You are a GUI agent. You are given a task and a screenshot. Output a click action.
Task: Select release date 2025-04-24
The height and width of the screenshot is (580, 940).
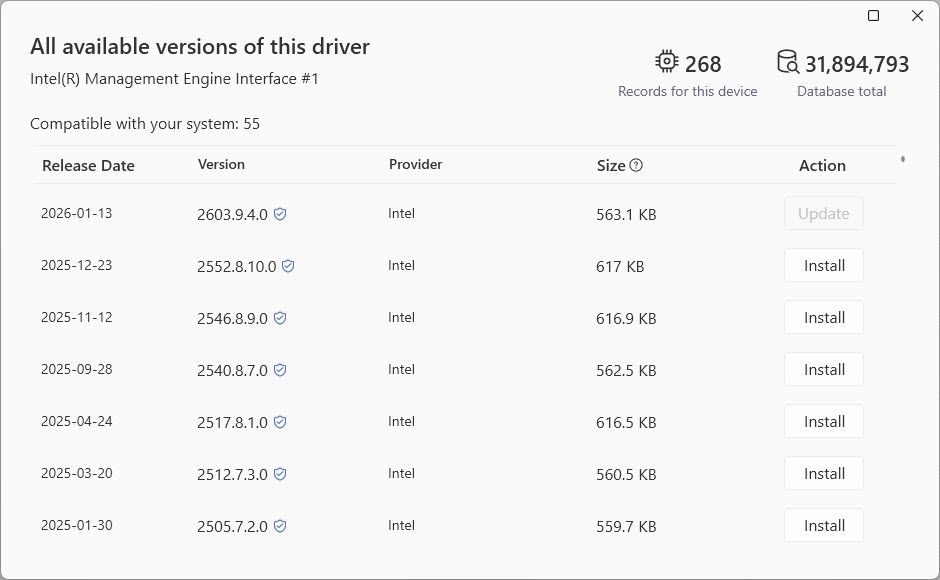(x=77, y=421)
